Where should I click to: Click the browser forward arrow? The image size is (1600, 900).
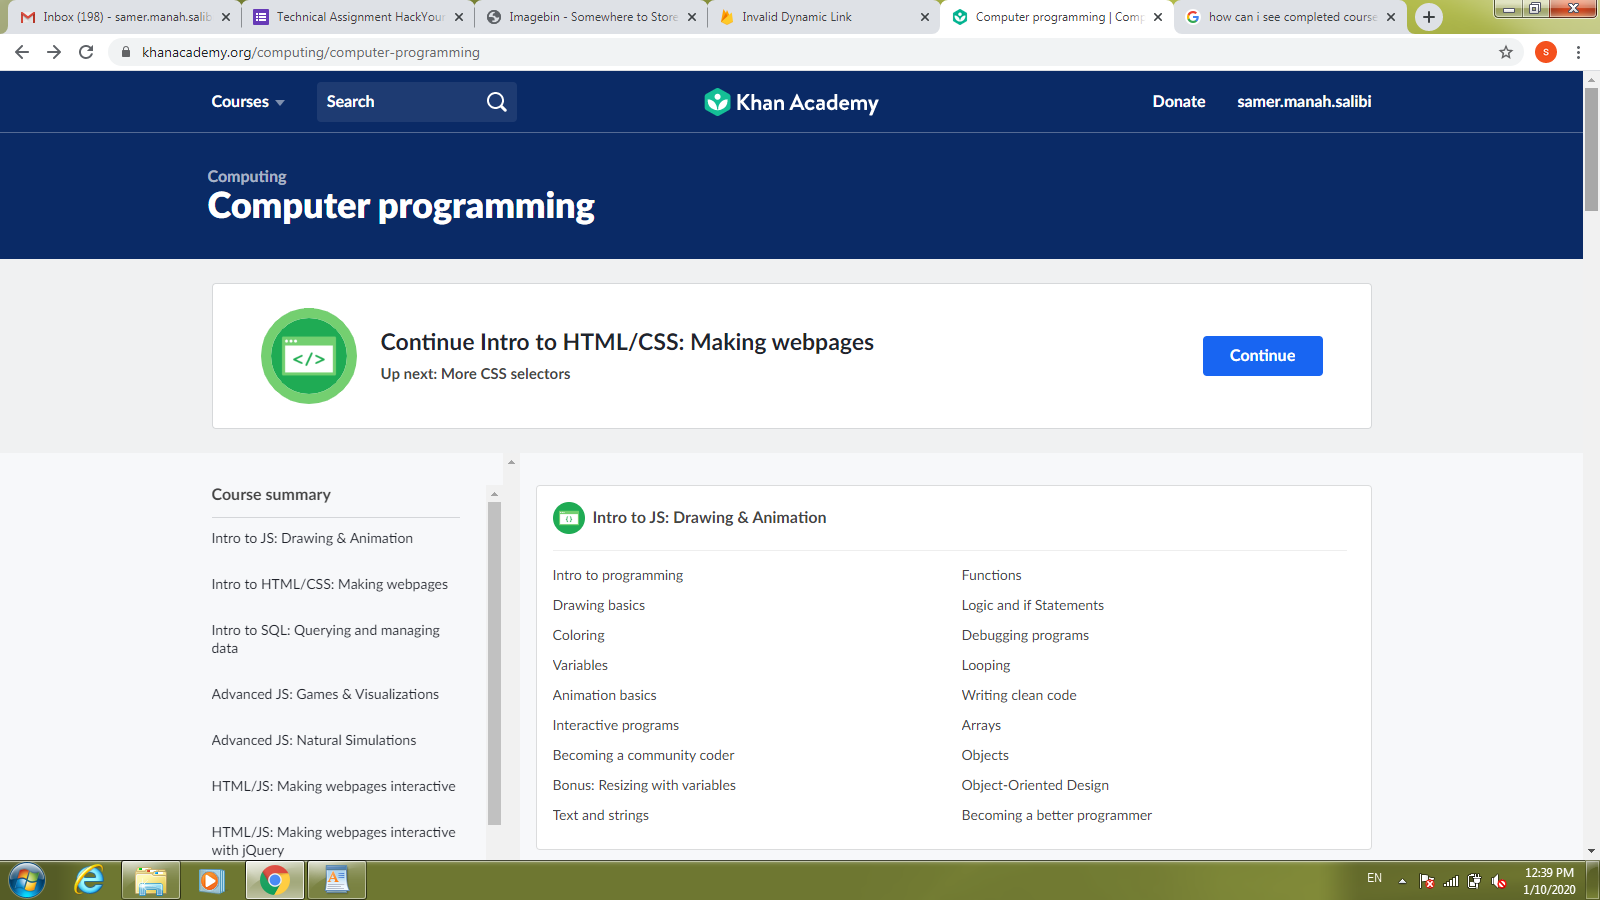coord(54,52)
